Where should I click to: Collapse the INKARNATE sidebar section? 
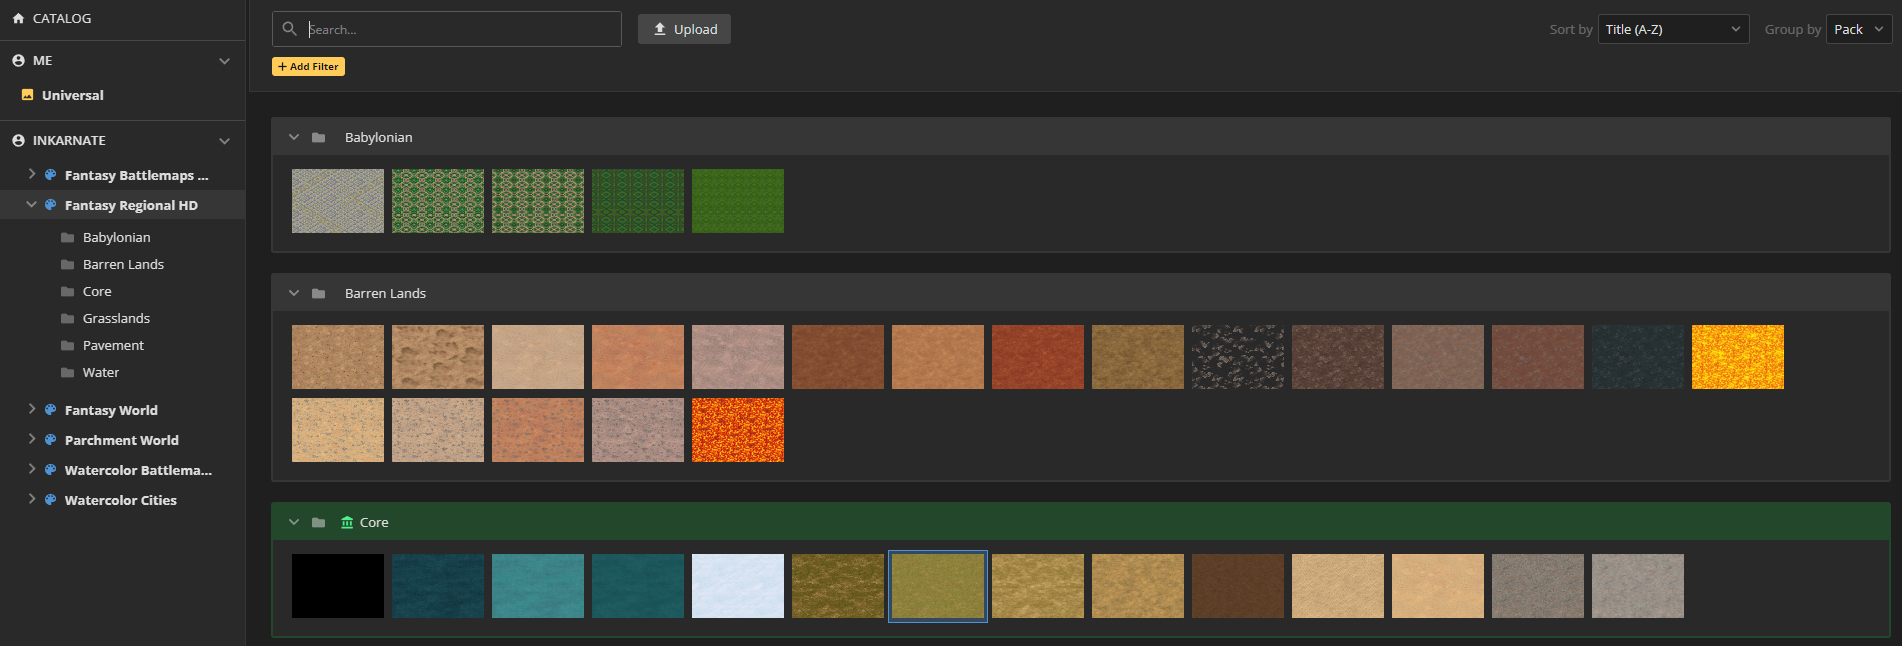224,141
